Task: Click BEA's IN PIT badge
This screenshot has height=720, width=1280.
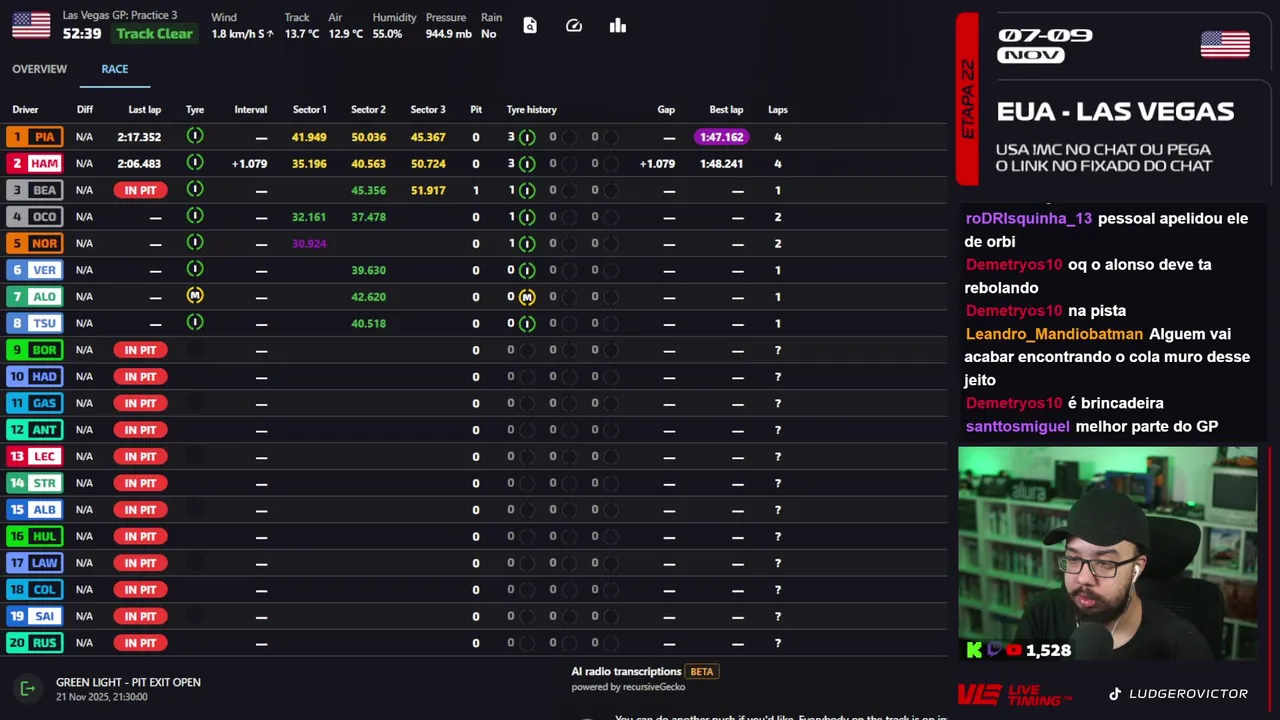Action: coord(140,190)
